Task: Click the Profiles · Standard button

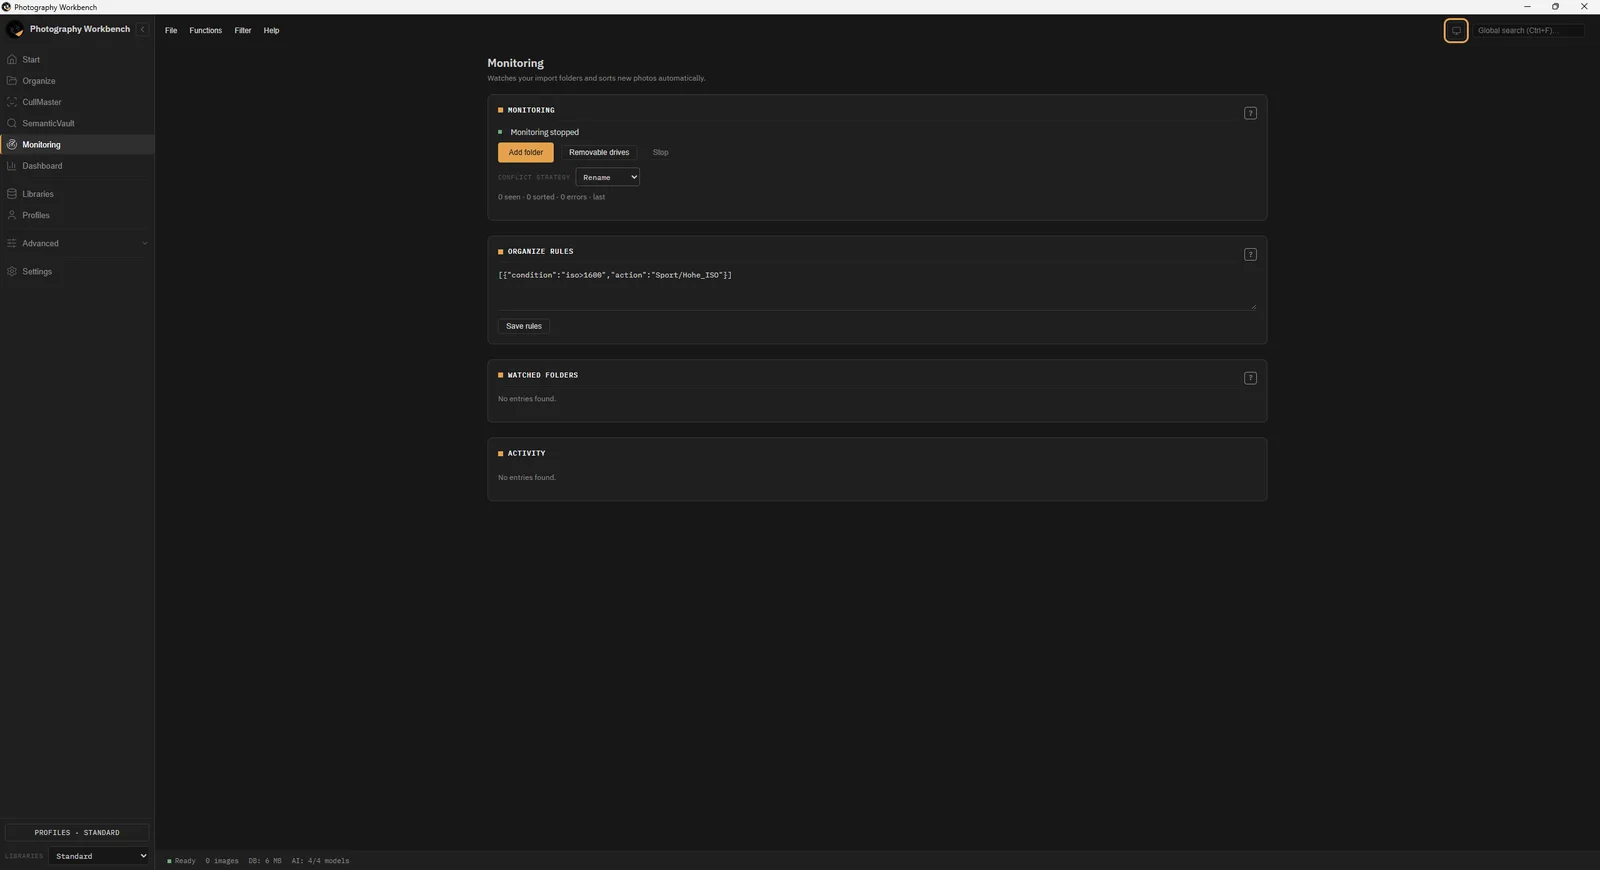Action: tap(77, 832)
